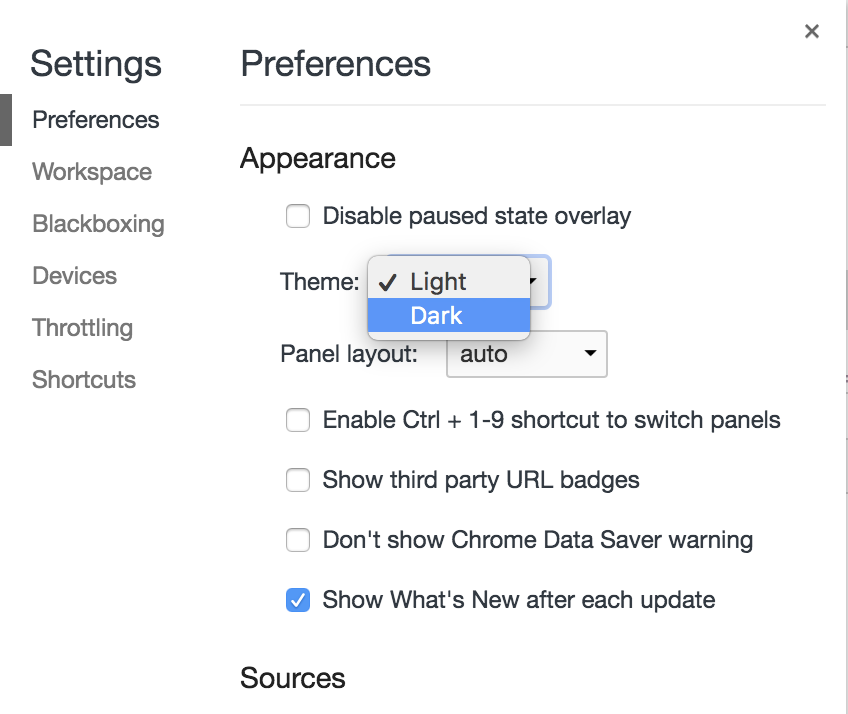
Task: Click the Theme dropdown arrow
Action: [x=536, y=282]
